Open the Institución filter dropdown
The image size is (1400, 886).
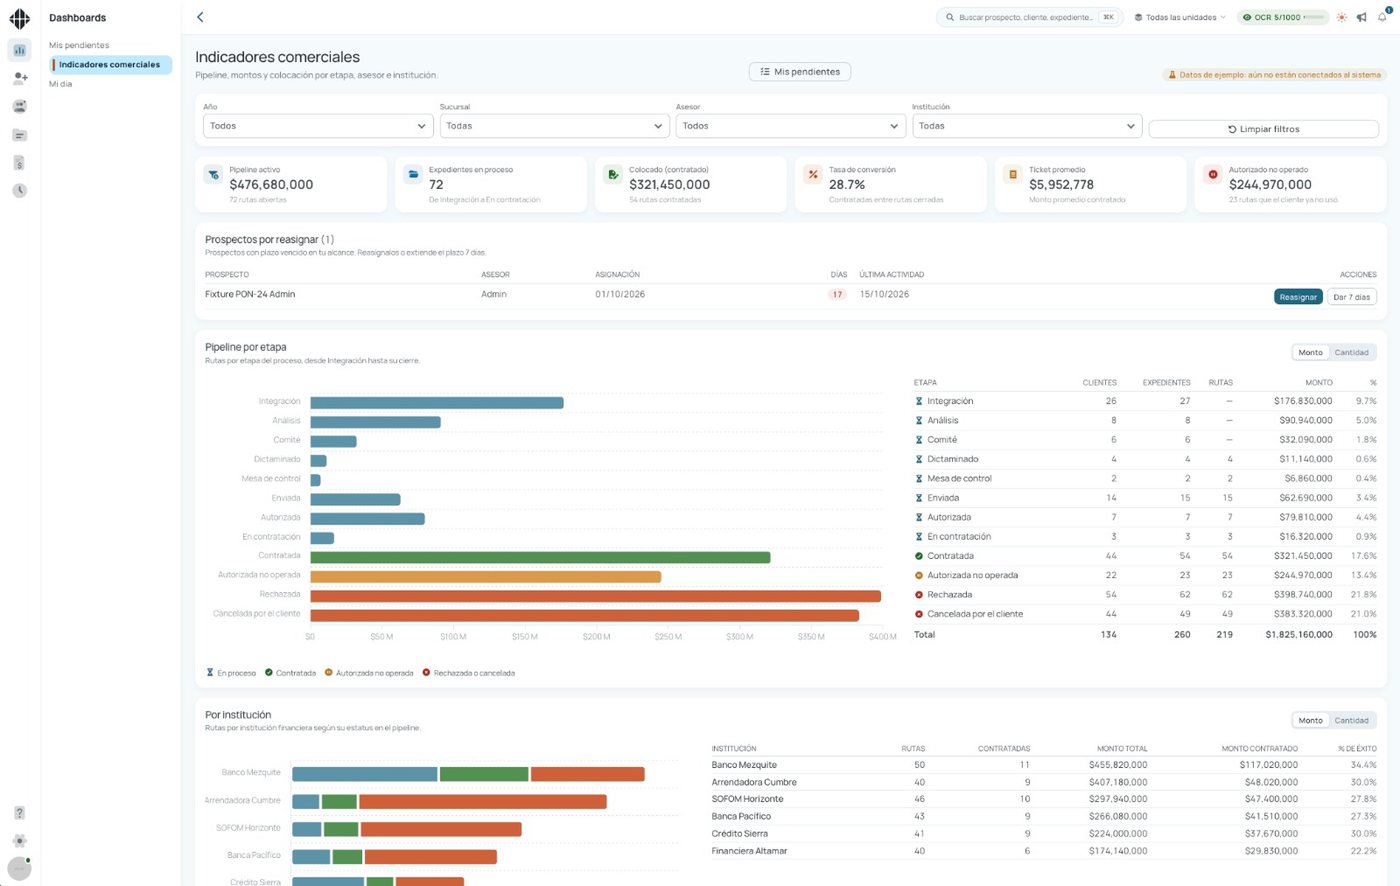pyautogui.click(x=1027, y=126)
